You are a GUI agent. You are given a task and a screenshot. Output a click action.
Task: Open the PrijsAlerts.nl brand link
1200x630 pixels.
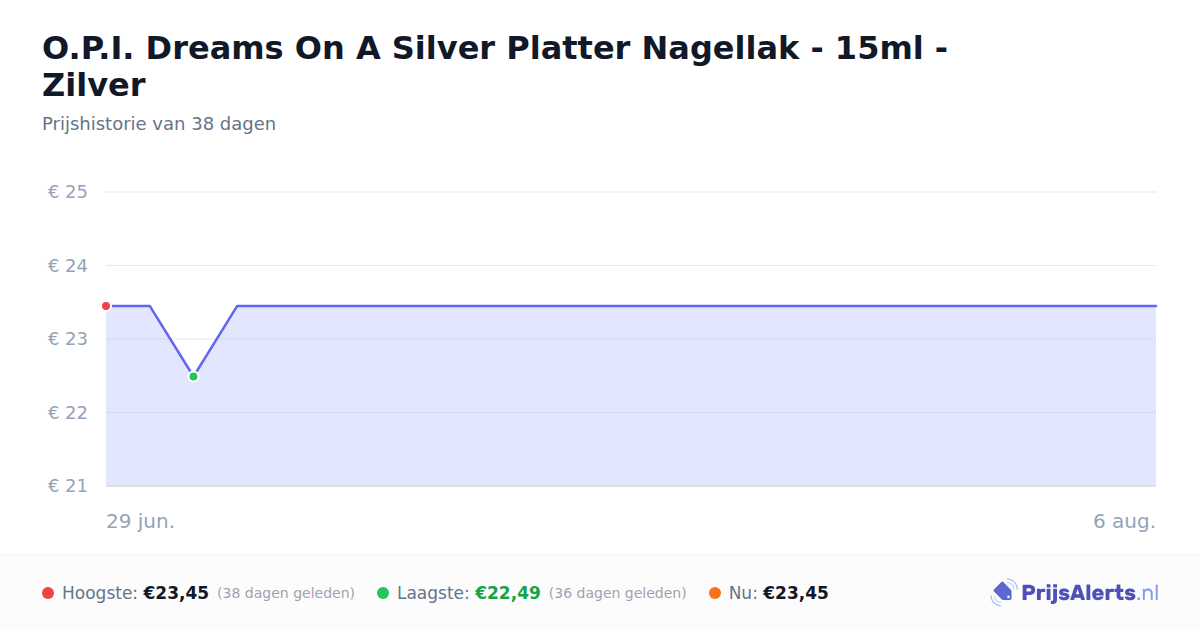[x=1075, y=593]
